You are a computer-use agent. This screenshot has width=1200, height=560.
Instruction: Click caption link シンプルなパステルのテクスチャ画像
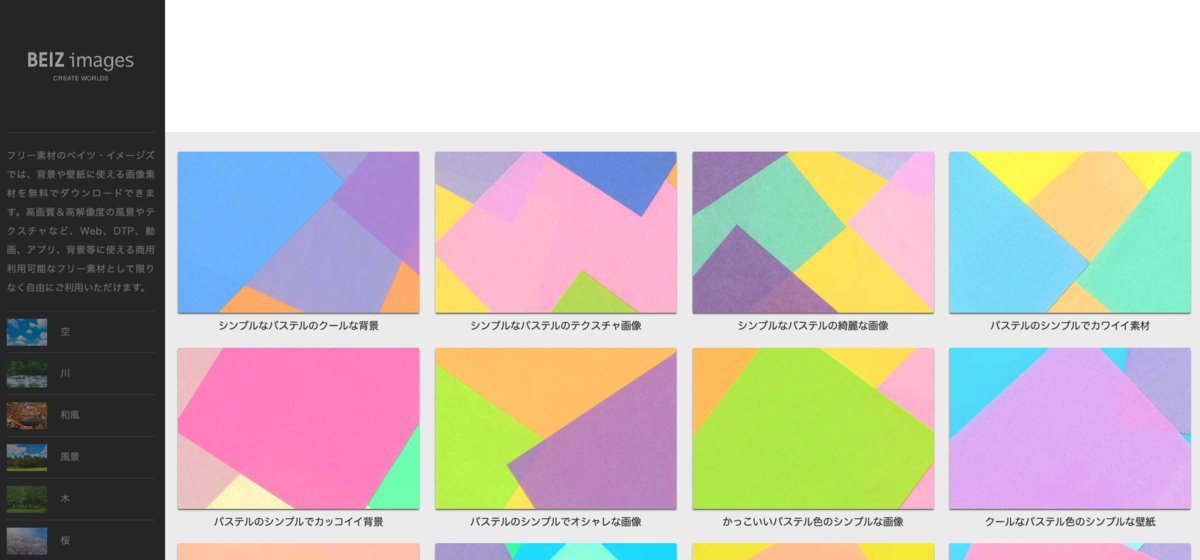click(556, 326)
